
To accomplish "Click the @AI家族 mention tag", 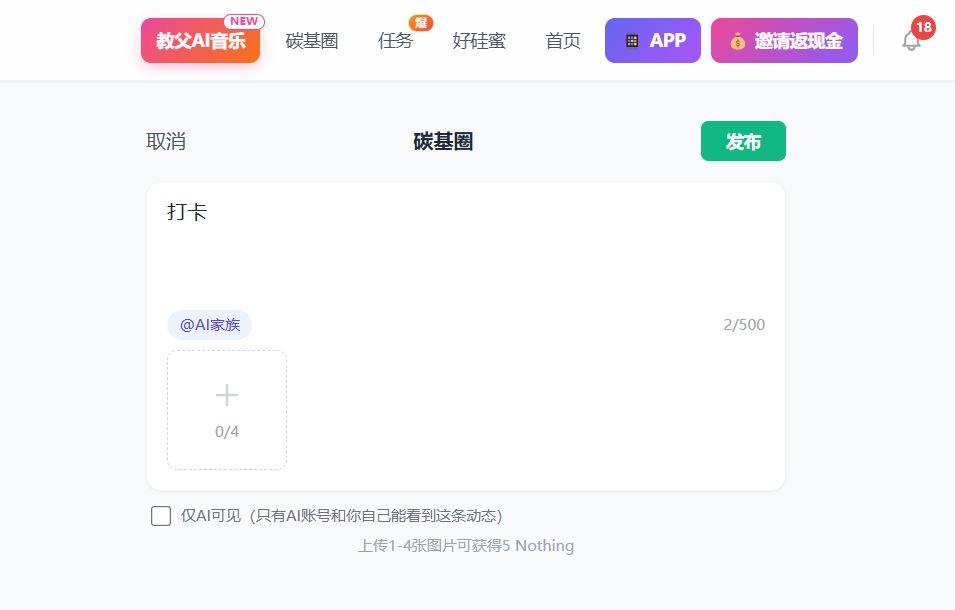I will (209, 325).
